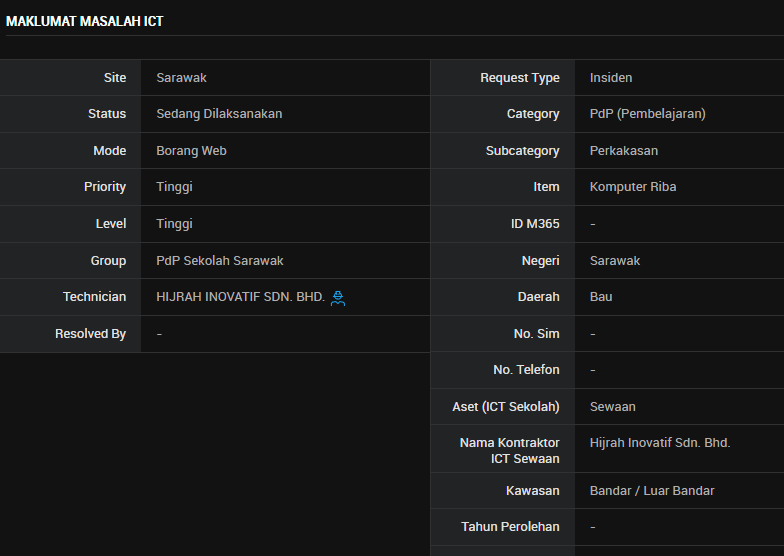The image size is (784, 556).
Task: Select the Komputer Riba item value
Action: tap(632, 187)
